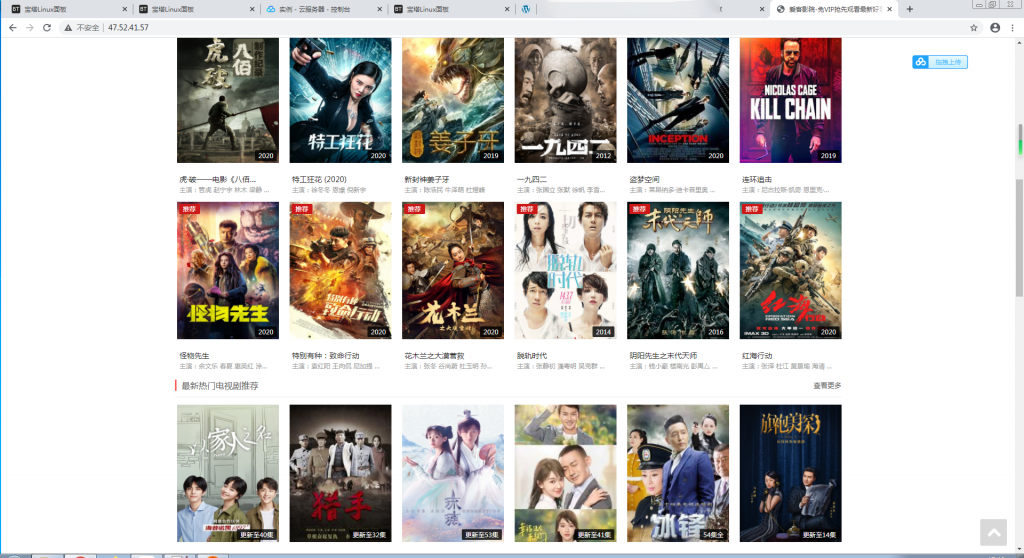Open the 红海行动 movie title link
Viewport: 1024px width, 558px height.
757,356
